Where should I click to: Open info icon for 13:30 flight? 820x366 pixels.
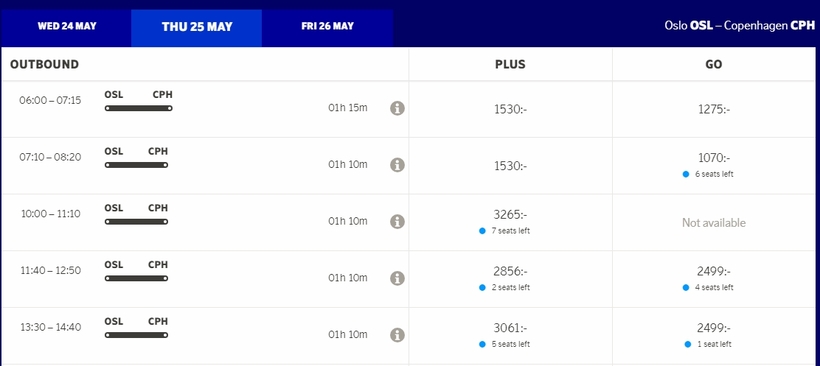tap(397, 335)
